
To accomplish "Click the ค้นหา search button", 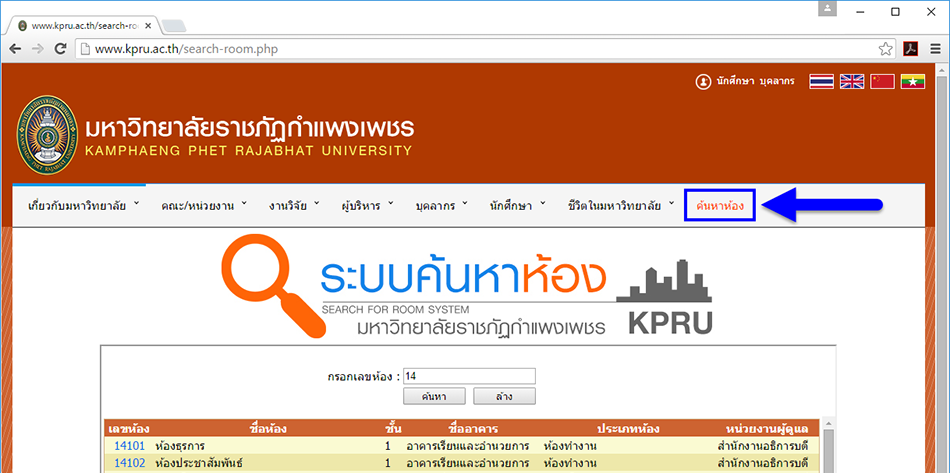I will coord(434,397).
